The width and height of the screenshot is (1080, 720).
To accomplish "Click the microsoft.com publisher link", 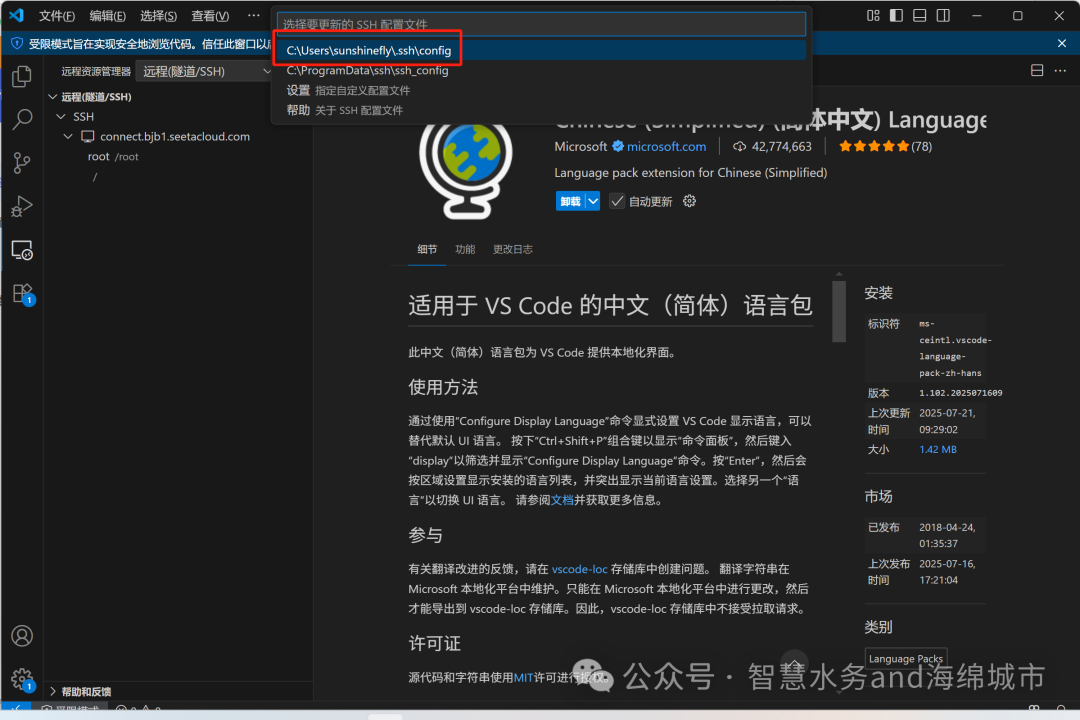I will point(668,145).
